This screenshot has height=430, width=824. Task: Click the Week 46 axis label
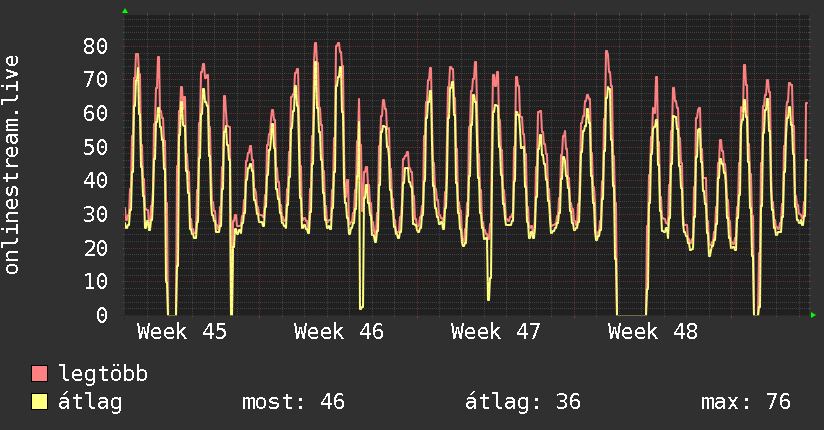click(x=339, y=332)
